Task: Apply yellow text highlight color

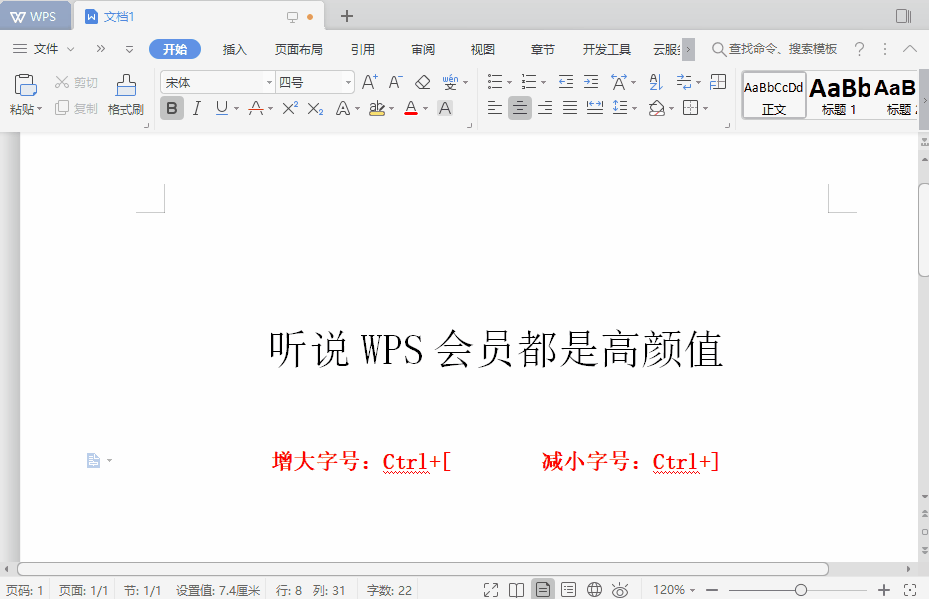Action: (x=377, y=108)
